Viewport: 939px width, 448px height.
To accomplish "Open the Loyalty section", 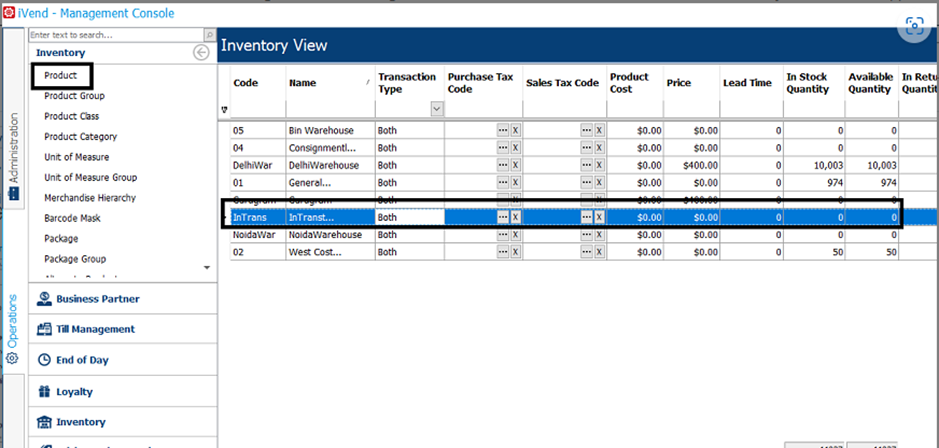I will 123,392.
